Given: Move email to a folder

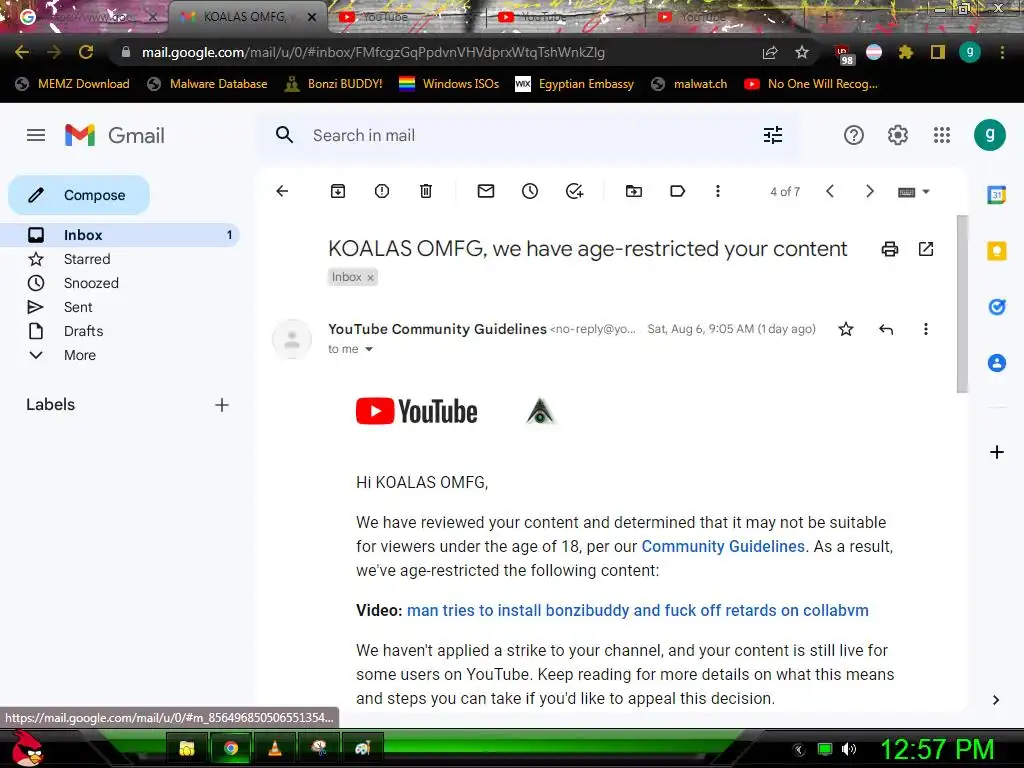Looking at the screenshot, I should (633, 191).
